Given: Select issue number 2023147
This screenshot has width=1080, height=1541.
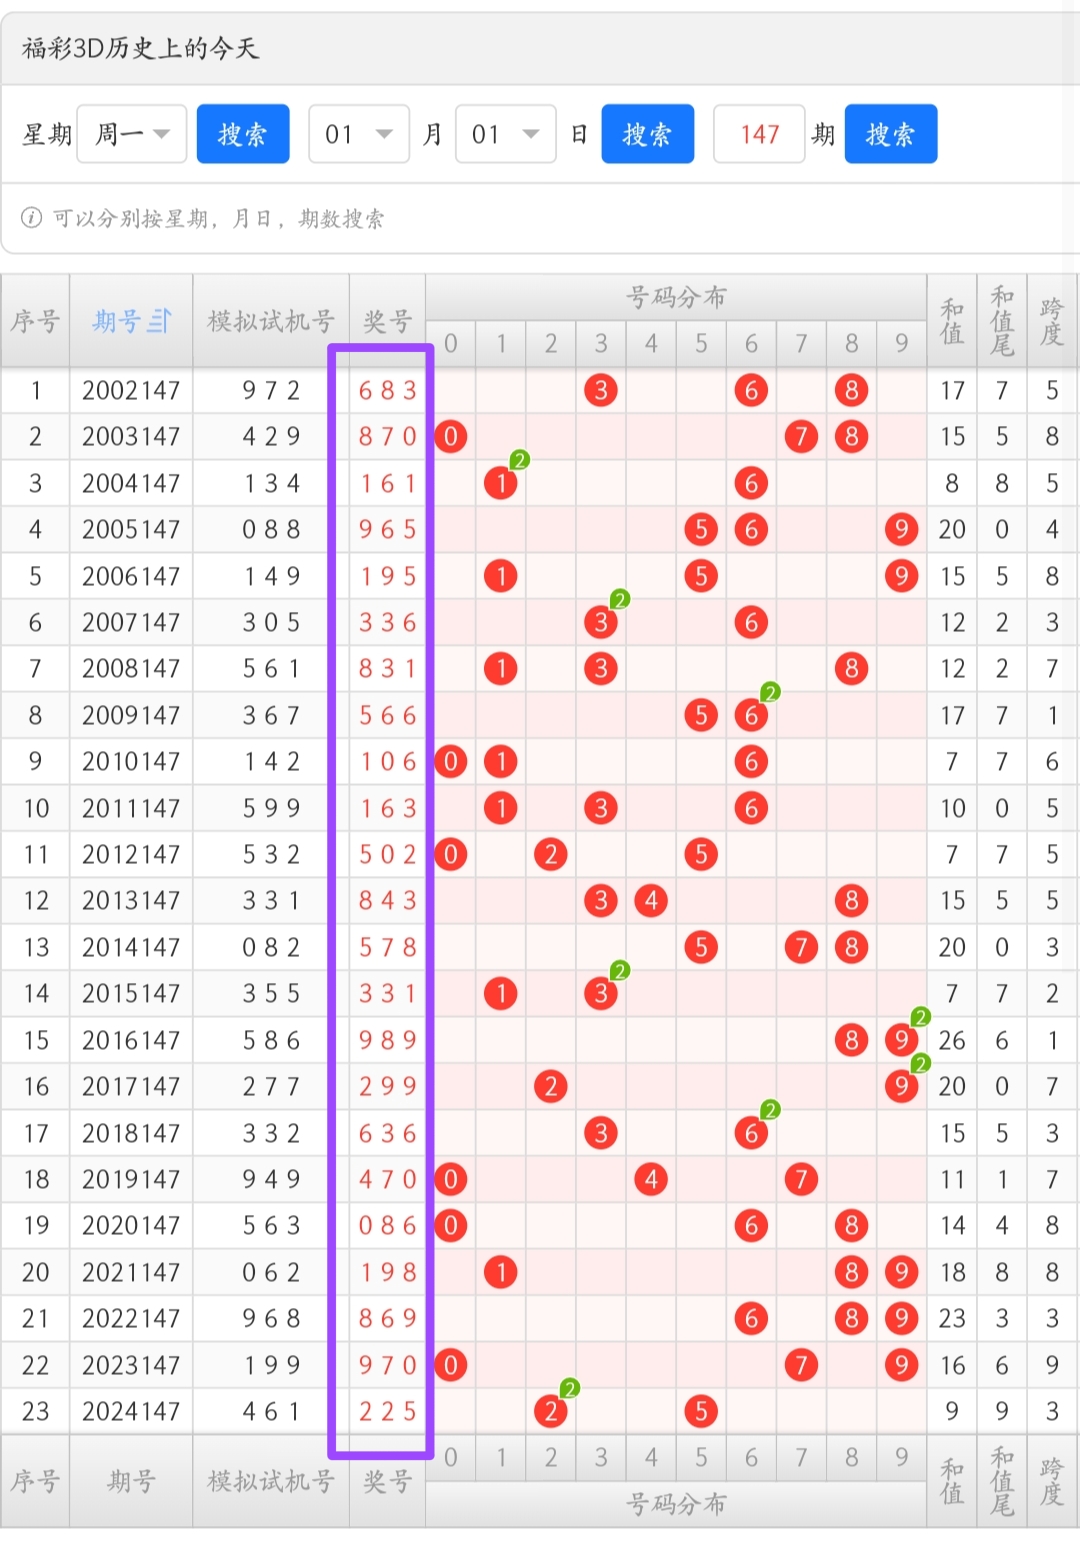Looking at the screenshot, I should pos(131,1365).
